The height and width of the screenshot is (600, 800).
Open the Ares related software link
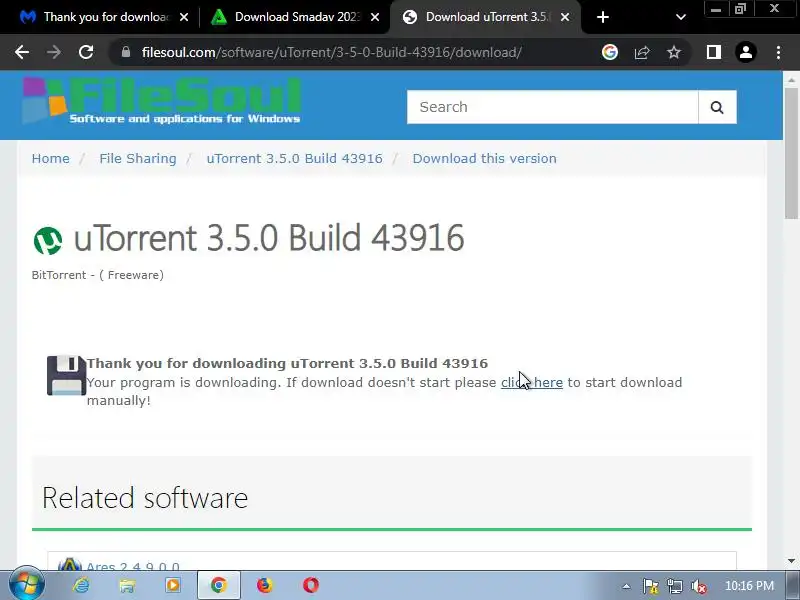point(133,566)
